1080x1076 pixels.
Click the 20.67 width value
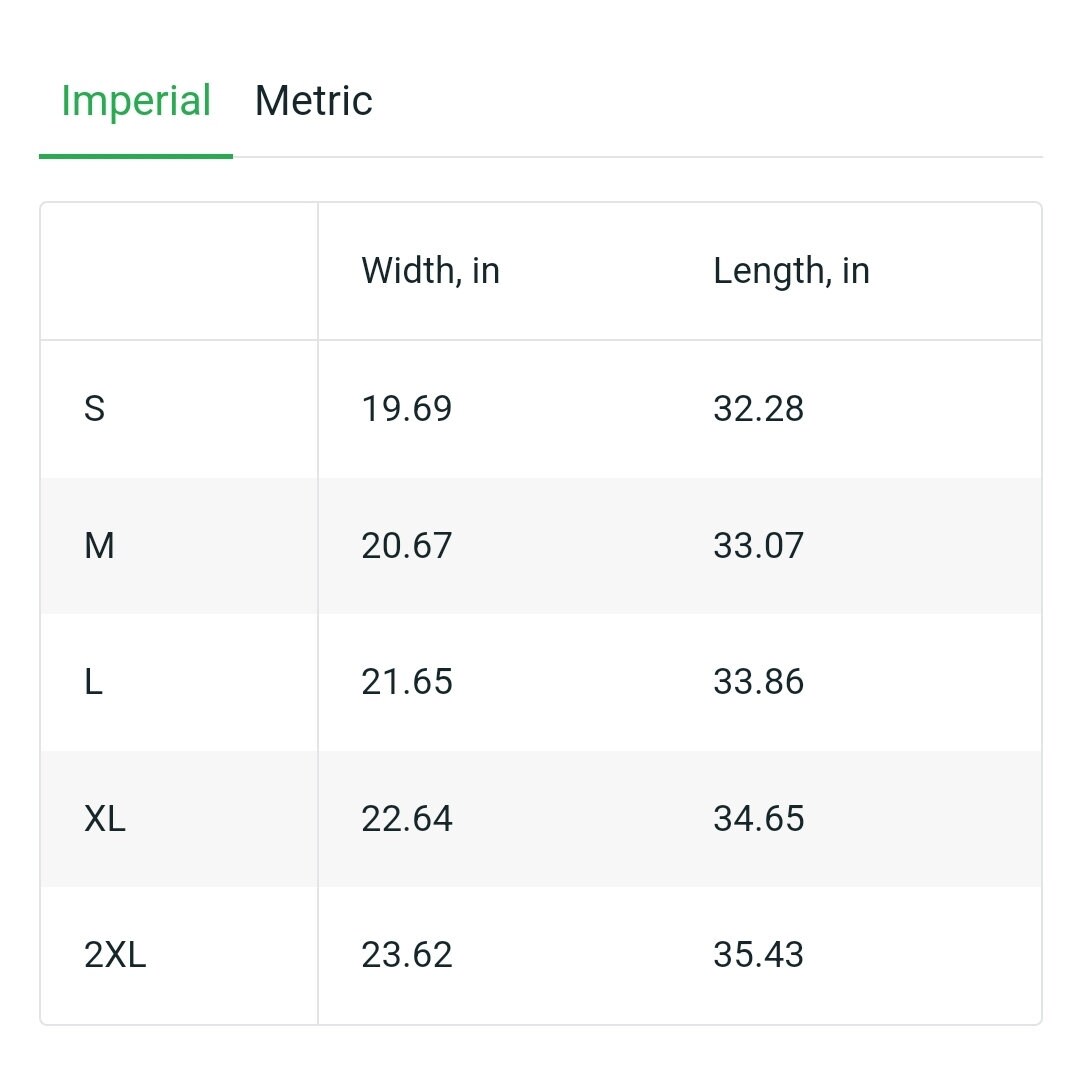pyautogui.click(x=406, y=546)
